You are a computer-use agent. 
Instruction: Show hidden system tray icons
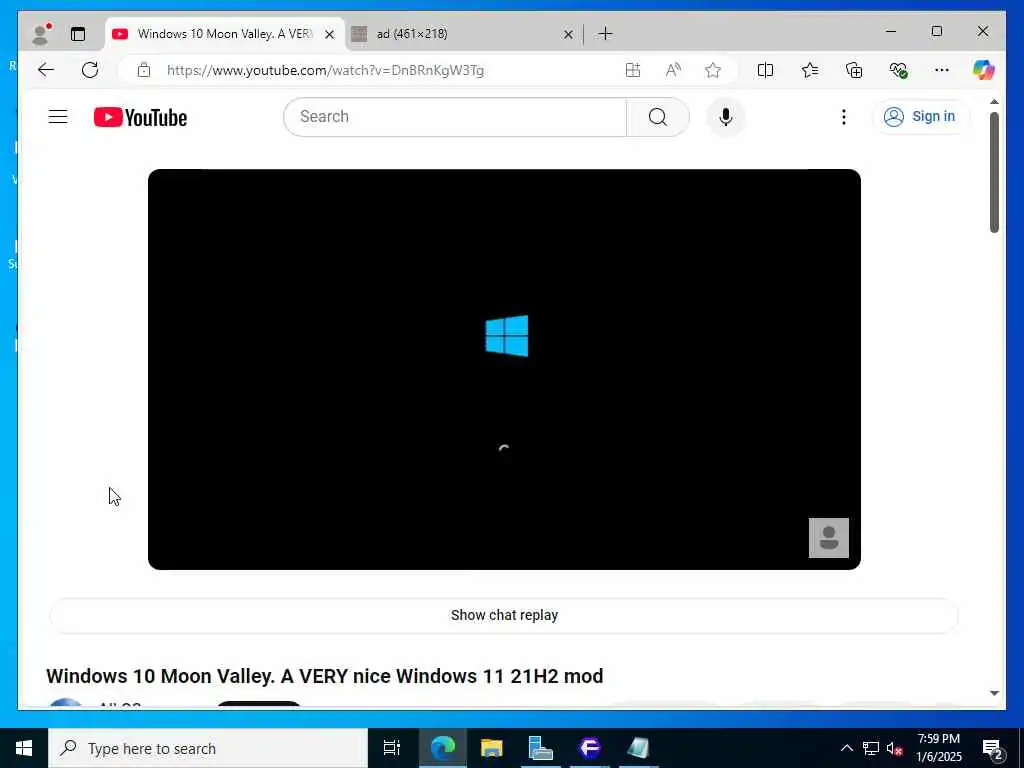click(846, 748)
